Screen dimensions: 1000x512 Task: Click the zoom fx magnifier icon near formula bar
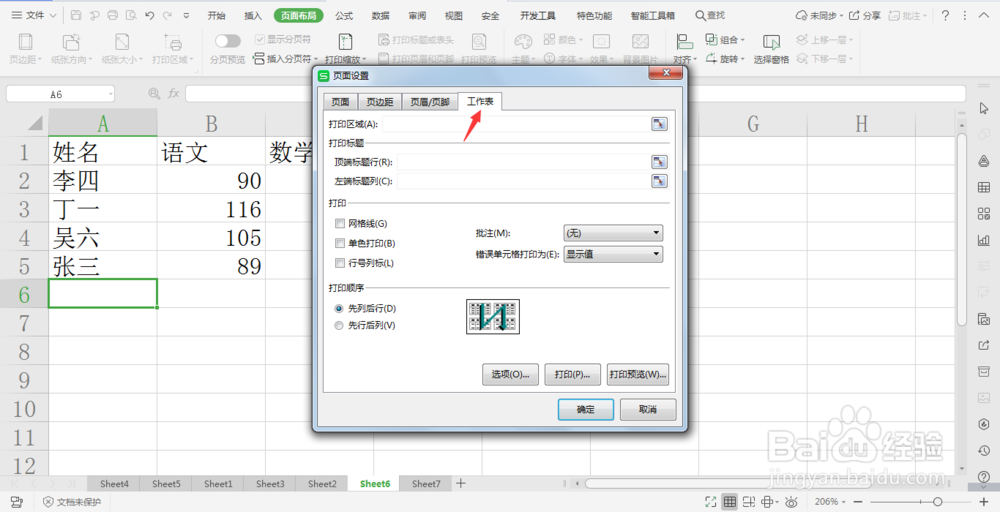154,94
